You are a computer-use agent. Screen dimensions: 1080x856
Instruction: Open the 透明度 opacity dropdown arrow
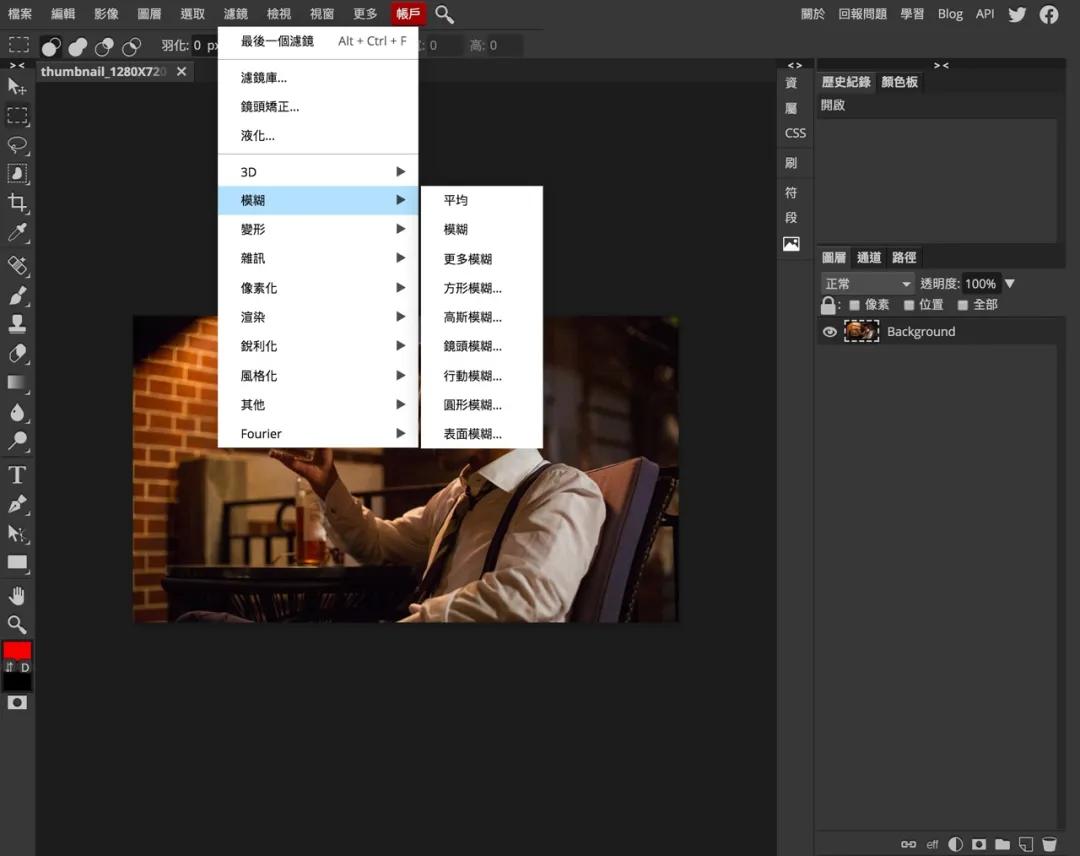1010,283
